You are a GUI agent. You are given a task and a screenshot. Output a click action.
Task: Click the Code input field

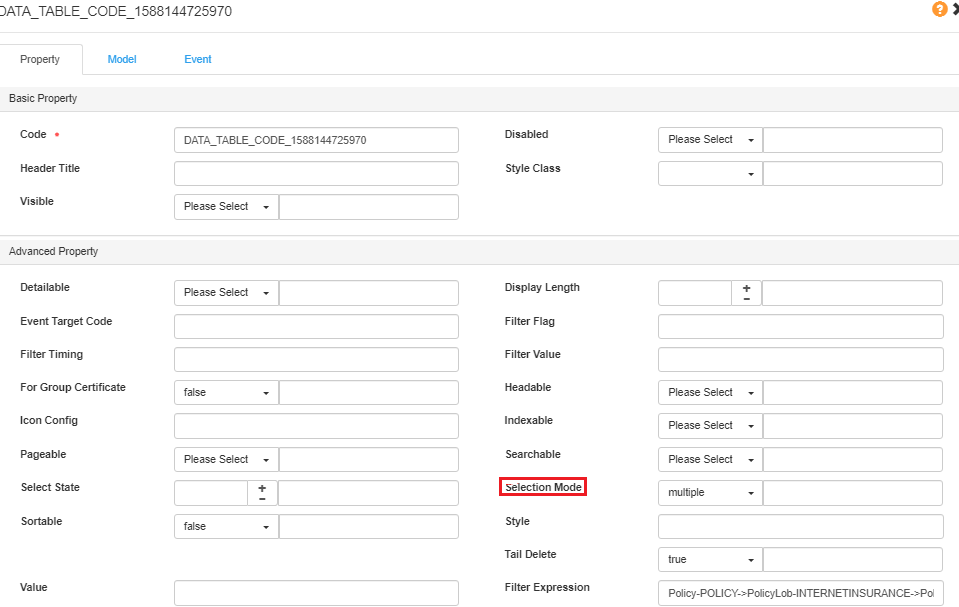point(316,140)
